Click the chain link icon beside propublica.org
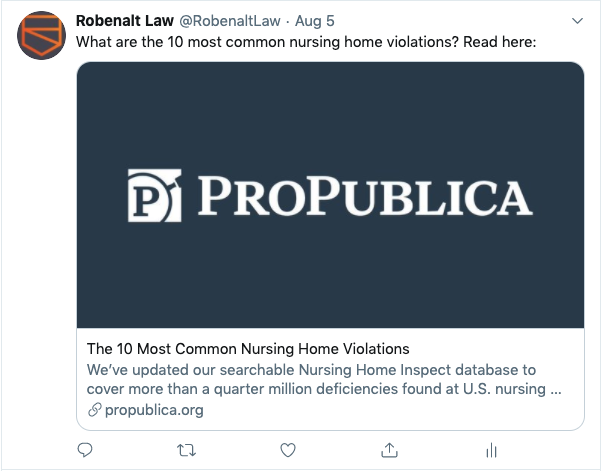 point(94,410)
